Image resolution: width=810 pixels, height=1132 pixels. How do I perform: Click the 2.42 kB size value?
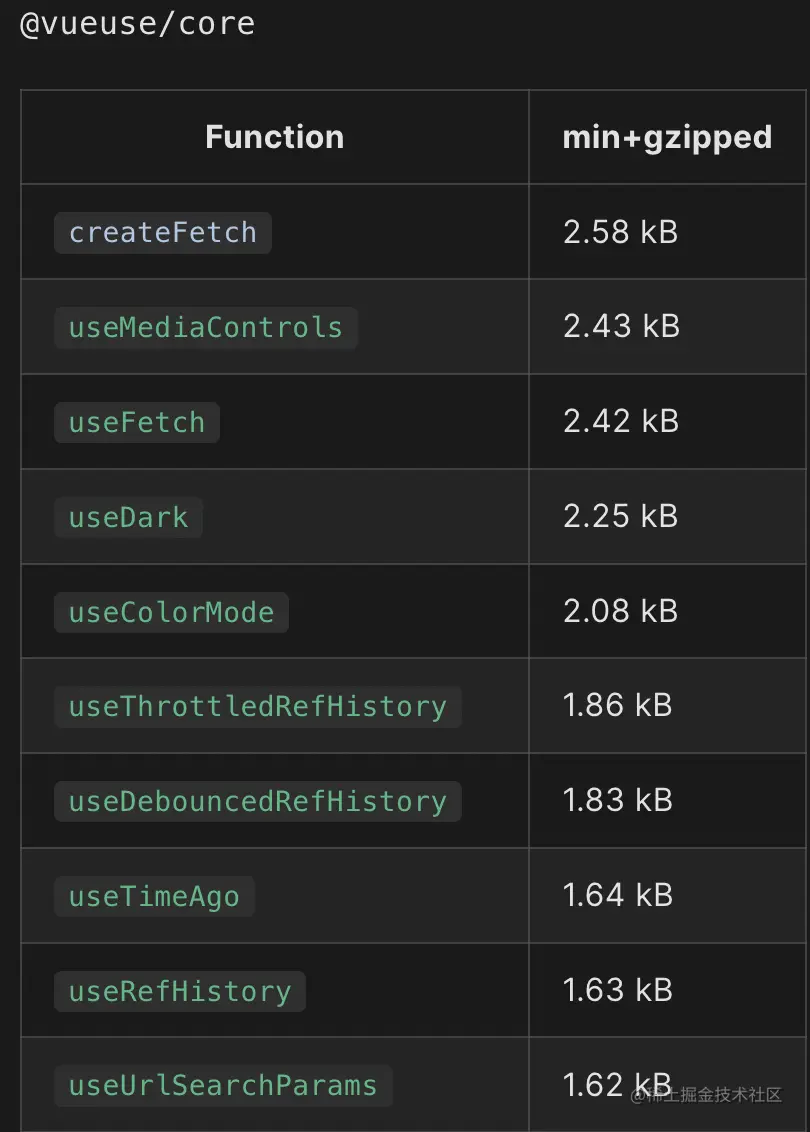[x=621, y=421]
